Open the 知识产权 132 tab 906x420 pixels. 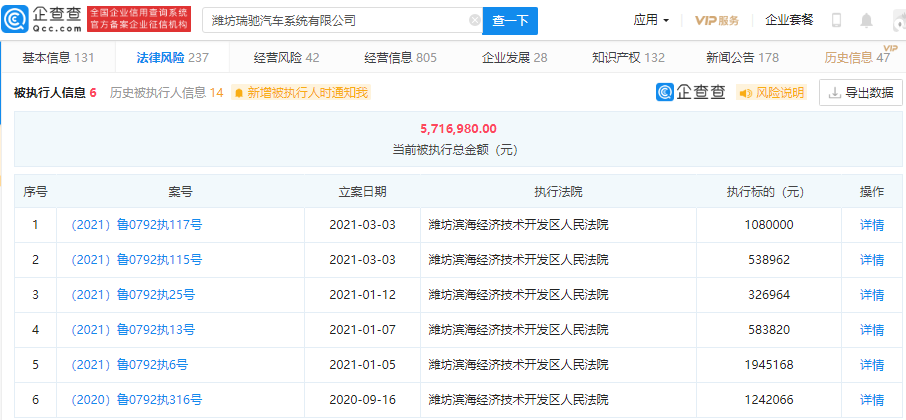[627, 58]
